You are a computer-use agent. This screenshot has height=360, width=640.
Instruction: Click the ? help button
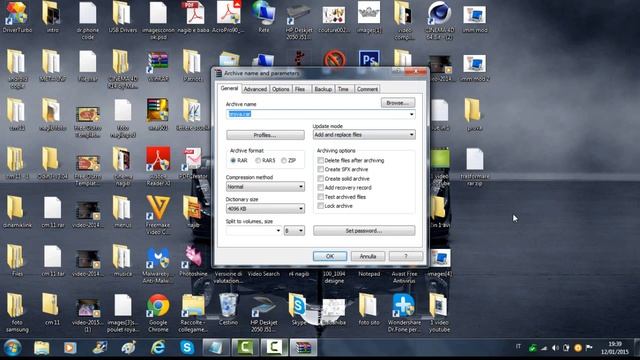[406, 256]
